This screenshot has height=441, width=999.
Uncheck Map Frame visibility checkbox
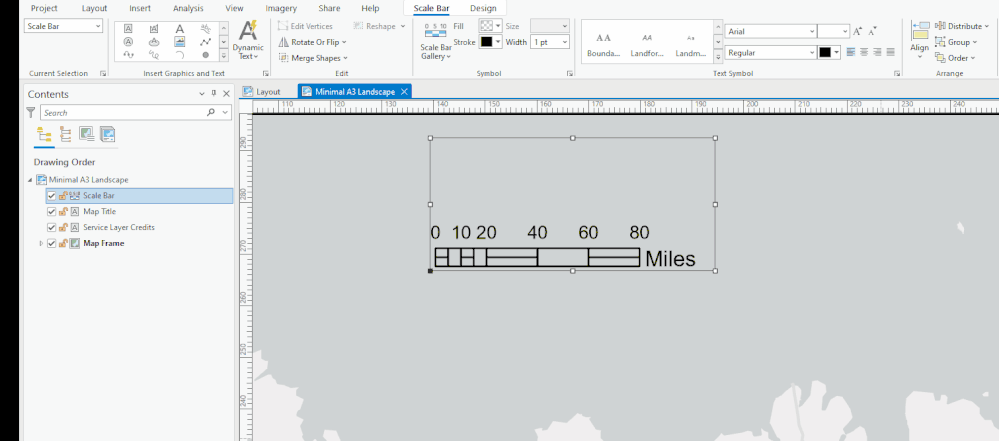point(52,243)
